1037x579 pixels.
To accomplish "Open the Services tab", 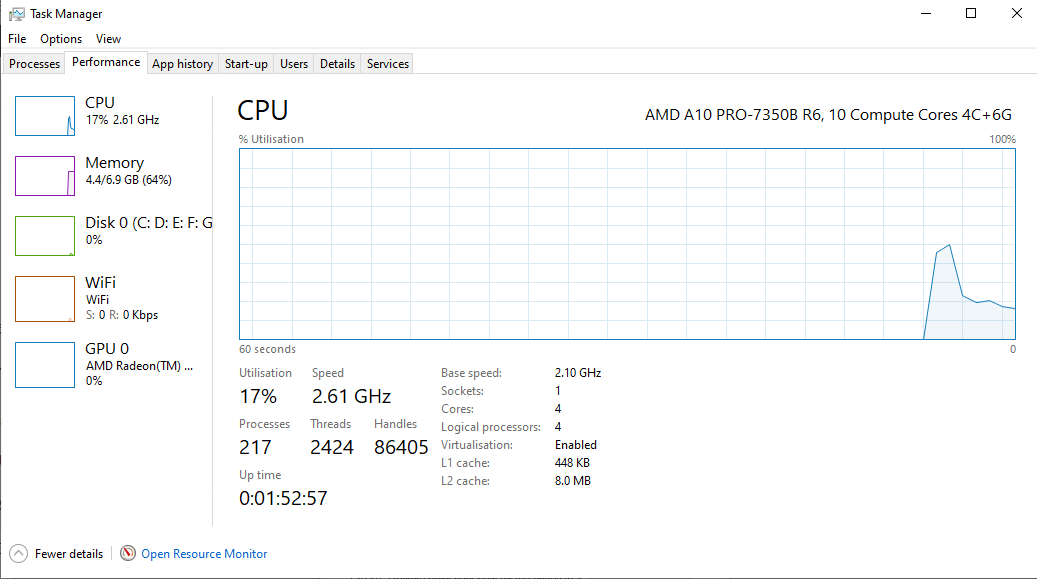I will pyautogui.click(x=388, y=64).
